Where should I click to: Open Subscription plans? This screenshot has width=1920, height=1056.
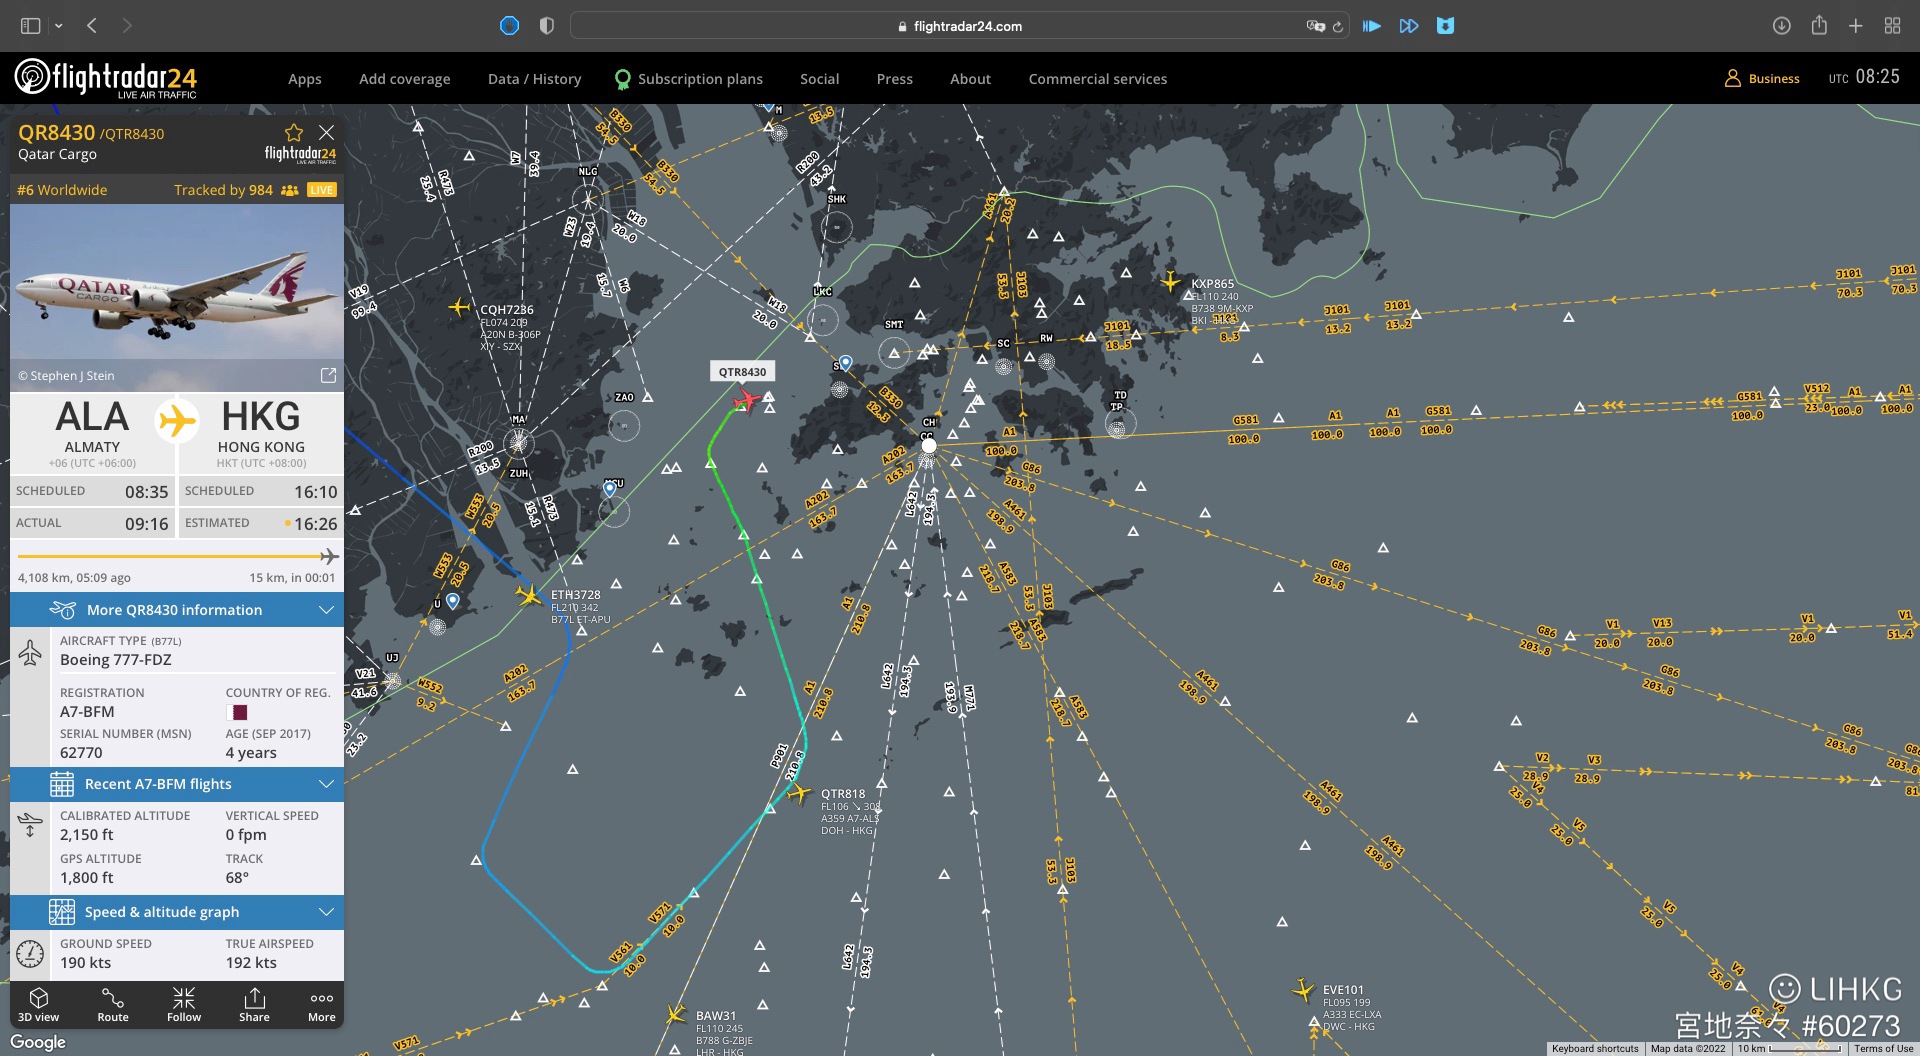689,79
